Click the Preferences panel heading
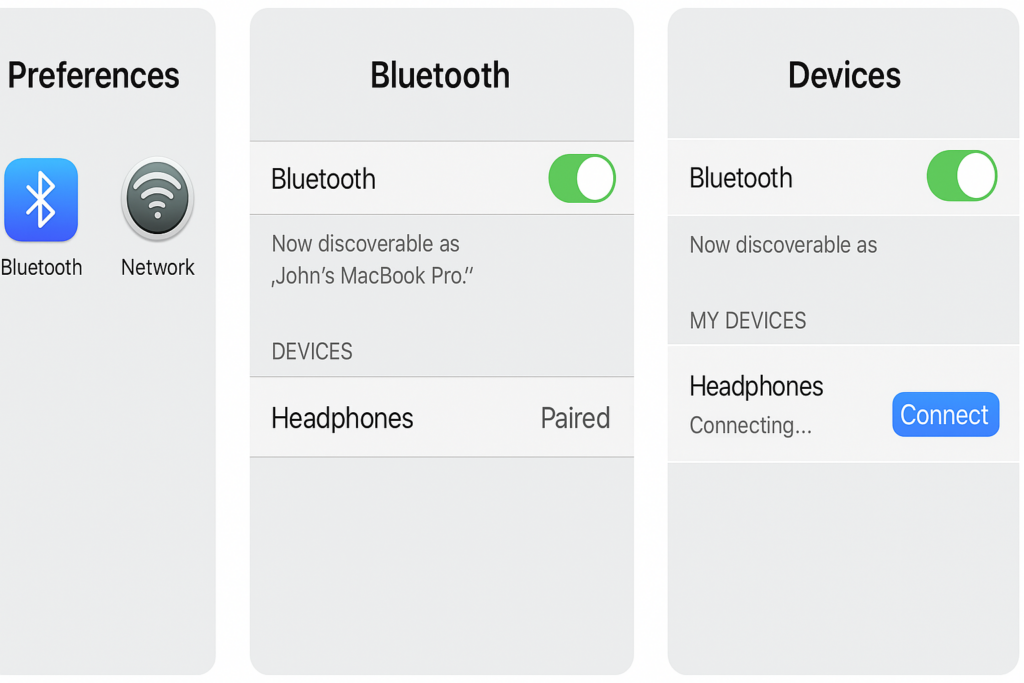This screenshot has width=1024, height=683. [x=93, y=75]
